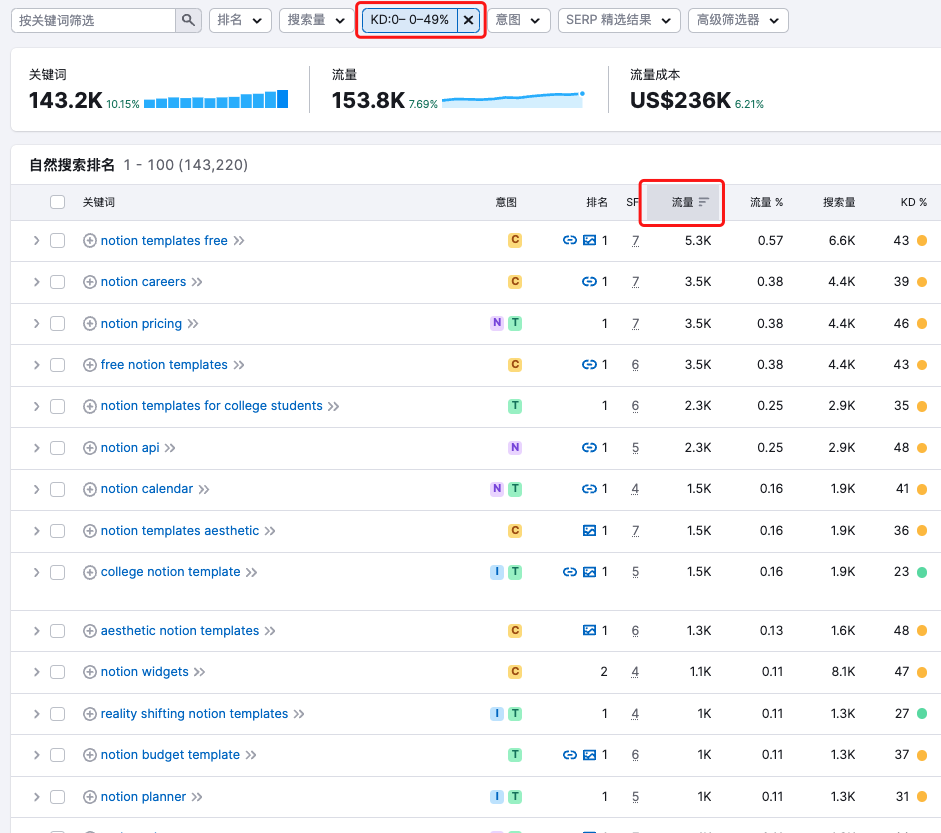Screen dimensions: 941x833
Task: Expand the notion api row details
Action: (36, 448)
